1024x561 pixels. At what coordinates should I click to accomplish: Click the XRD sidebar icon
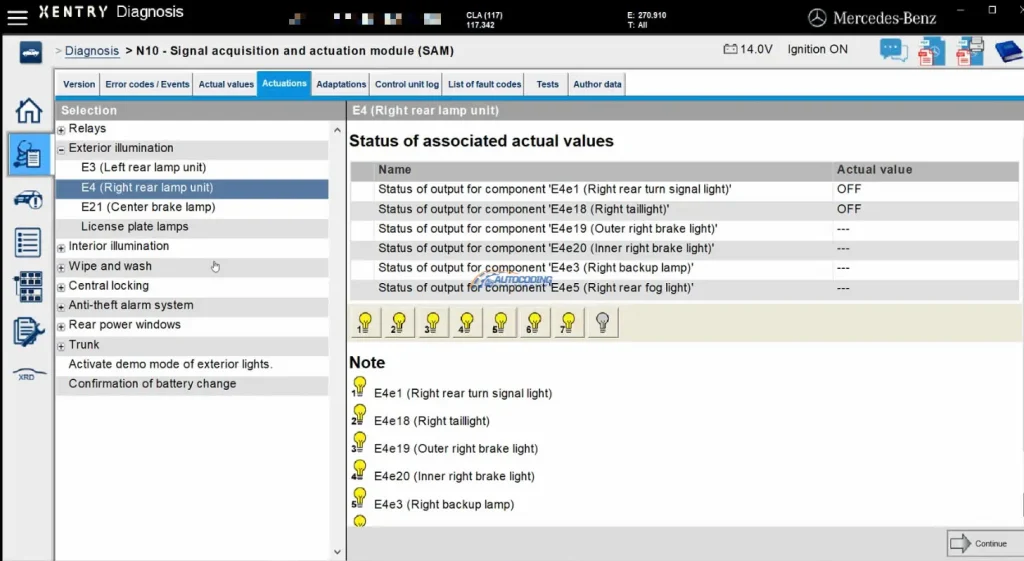pos(28,375)
